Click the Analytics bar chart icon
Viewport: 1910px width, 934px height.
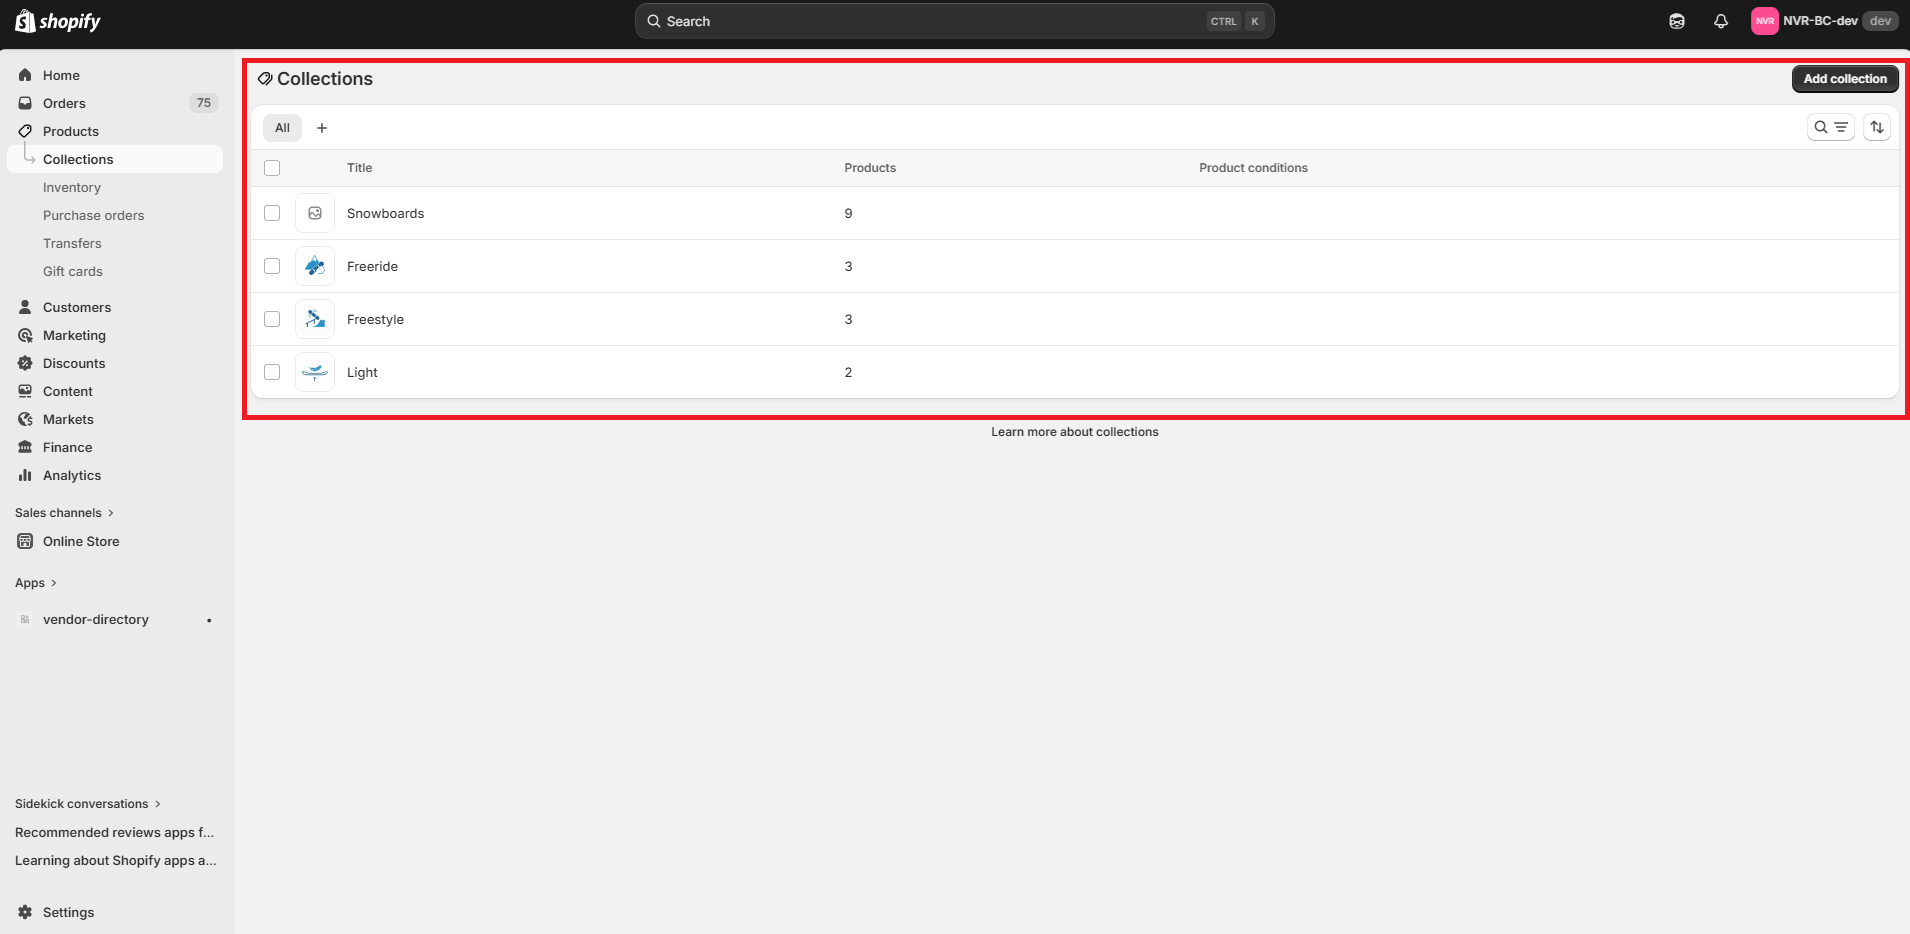pyautogui.click(x=25, y=475)
